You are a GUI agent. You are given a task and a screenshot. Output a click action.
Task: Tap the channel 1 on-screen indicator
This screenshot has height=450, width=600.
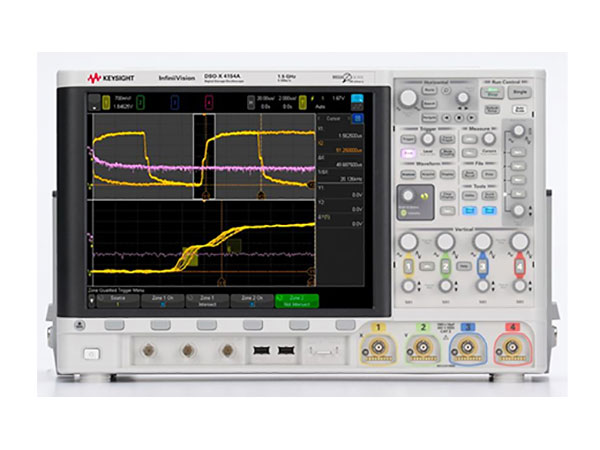[106, 102]
